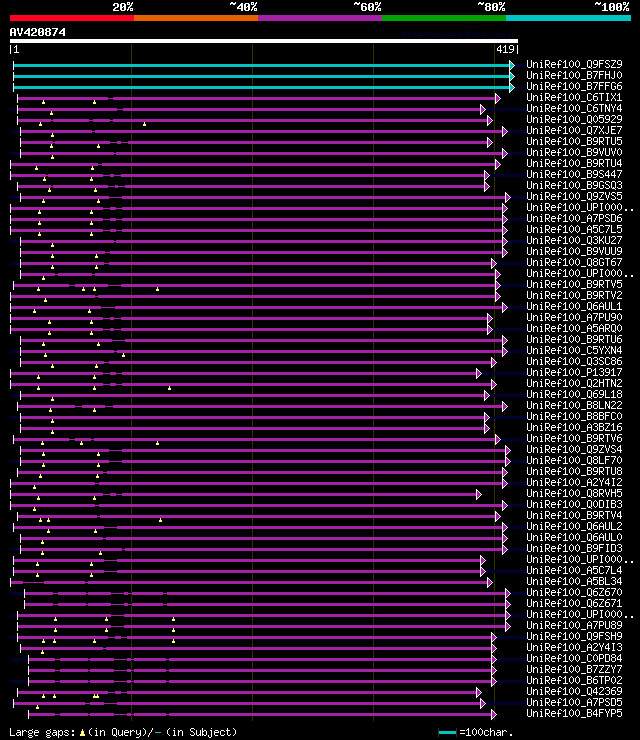Select hit label UniRef100_B9RTU5
Screen dimensions: 640x740
pyautogui.click(x=574, y=141)
